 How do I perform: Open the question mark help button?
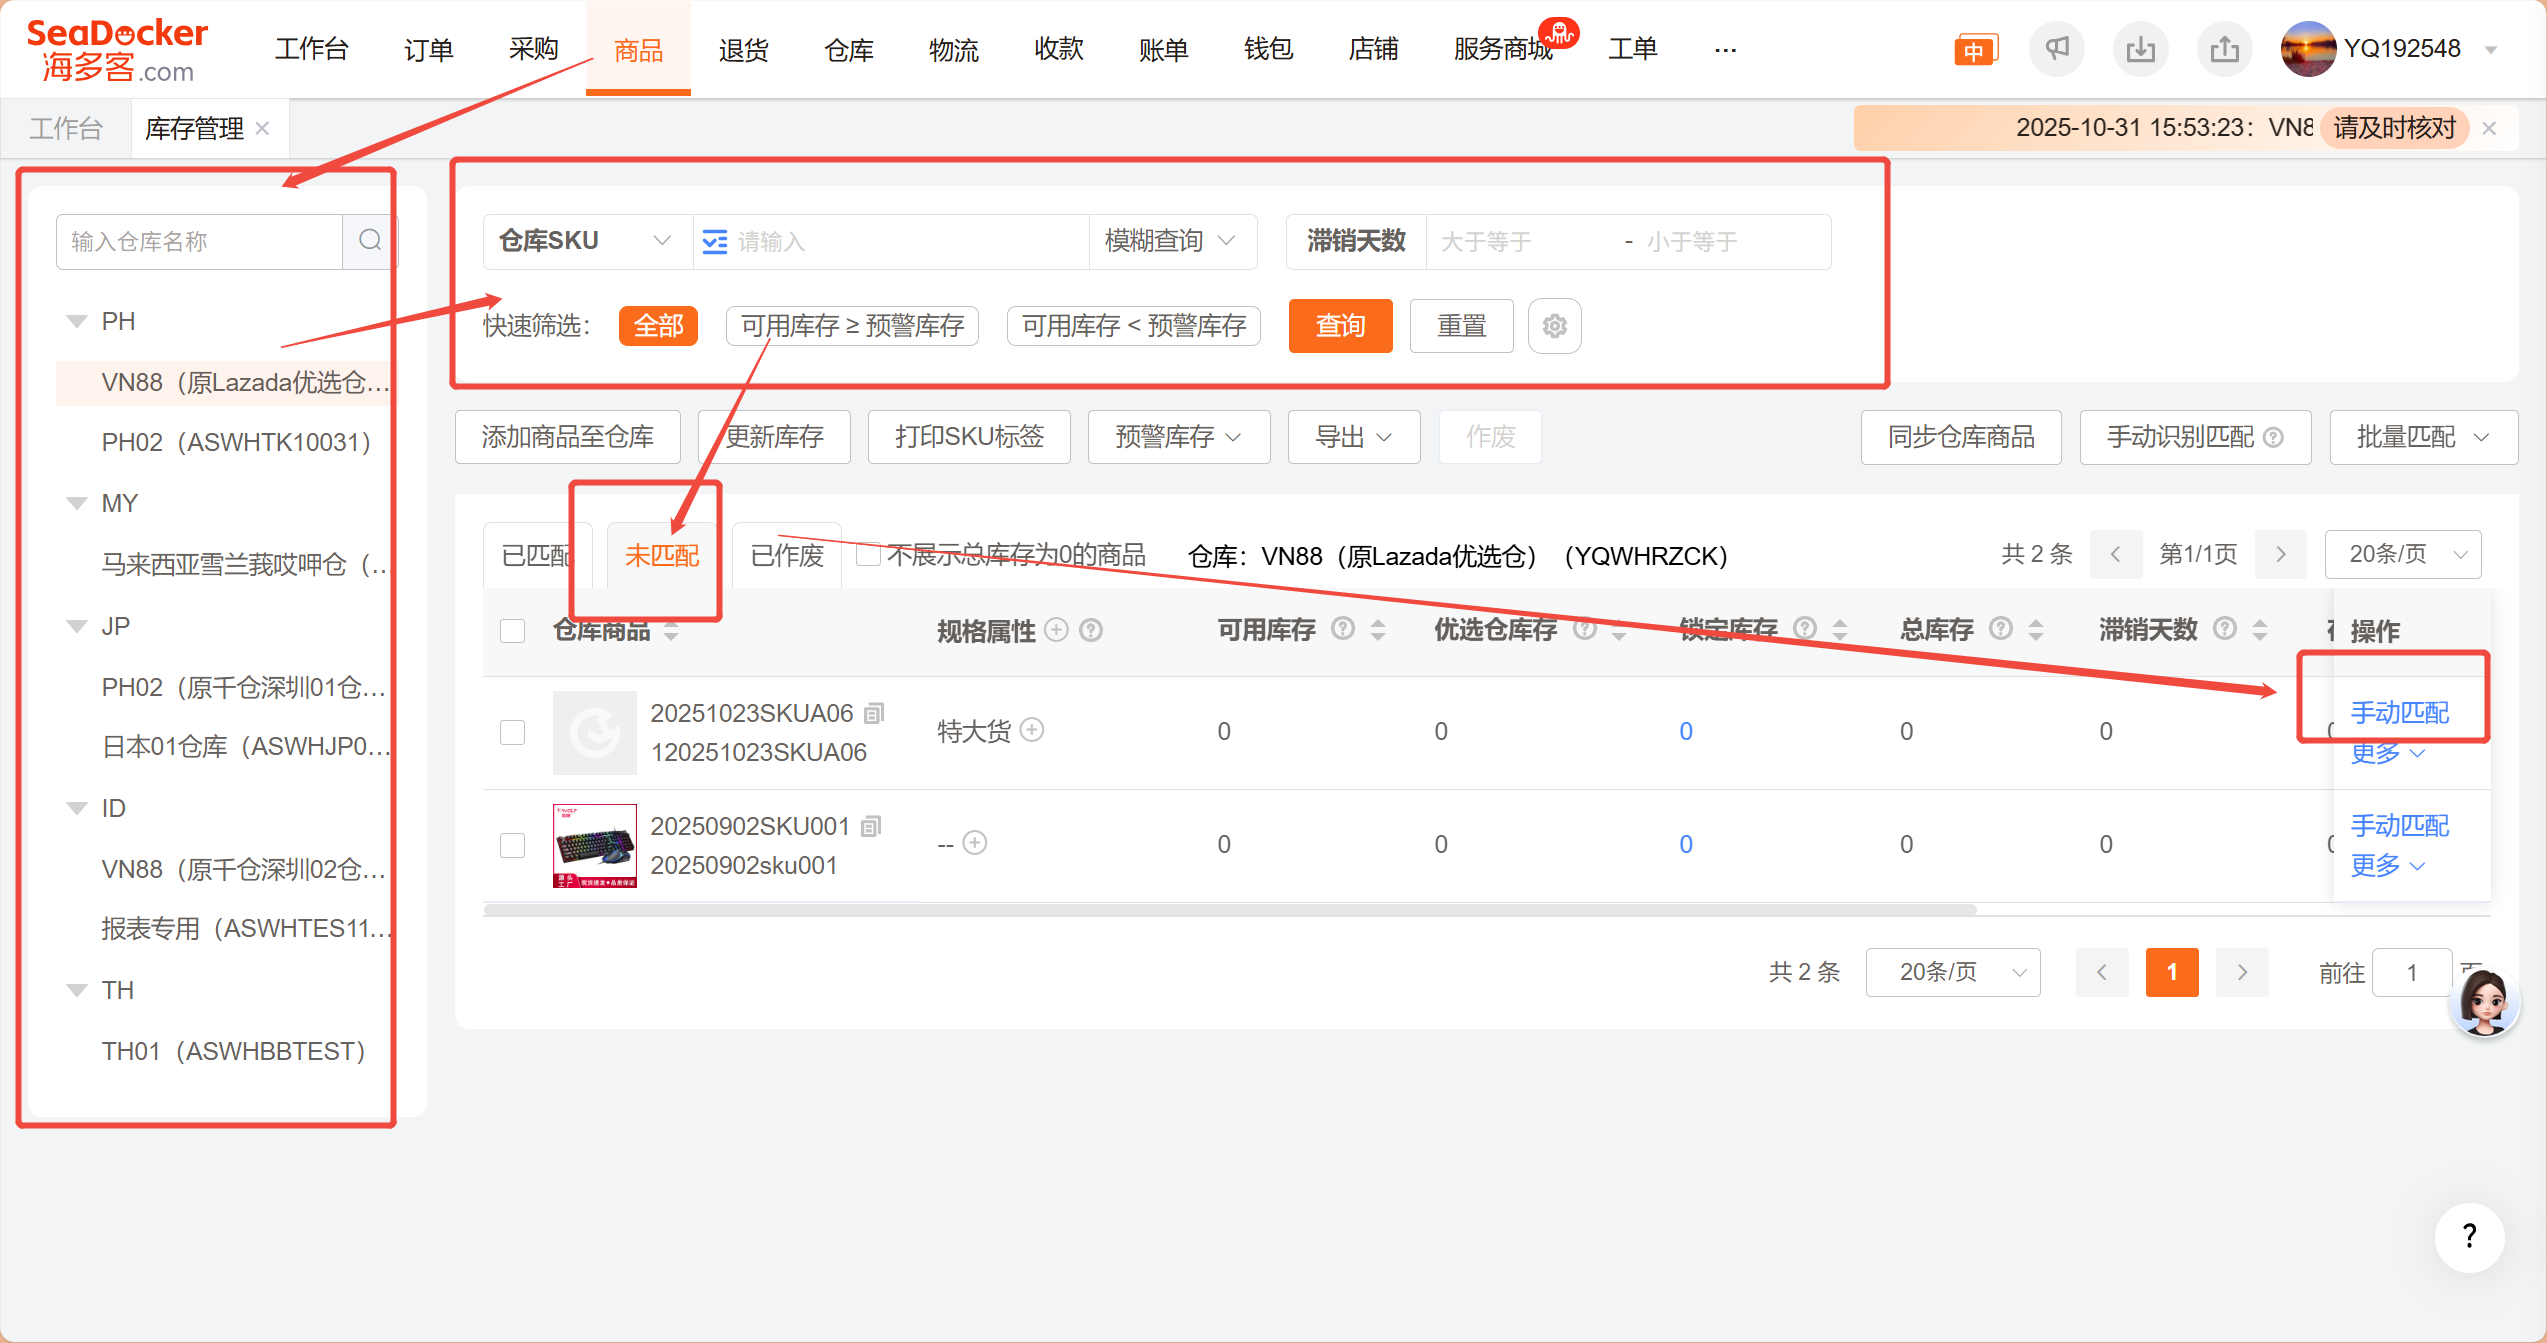pos(2469,1237)
